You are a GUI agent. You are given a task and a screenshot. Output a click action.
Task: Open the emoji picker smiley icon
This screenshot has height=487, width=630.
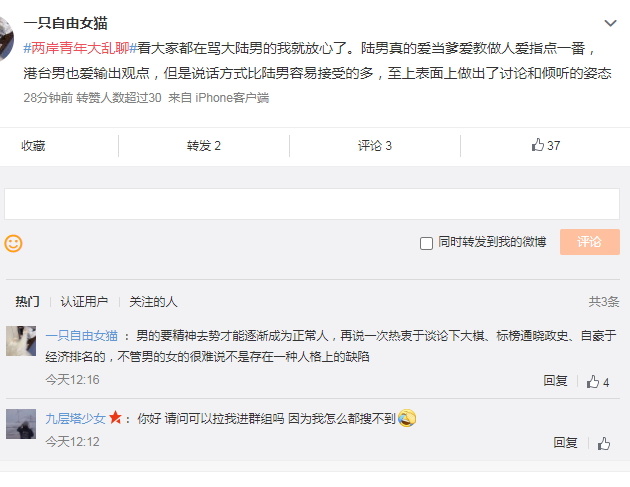pos(13,244)
